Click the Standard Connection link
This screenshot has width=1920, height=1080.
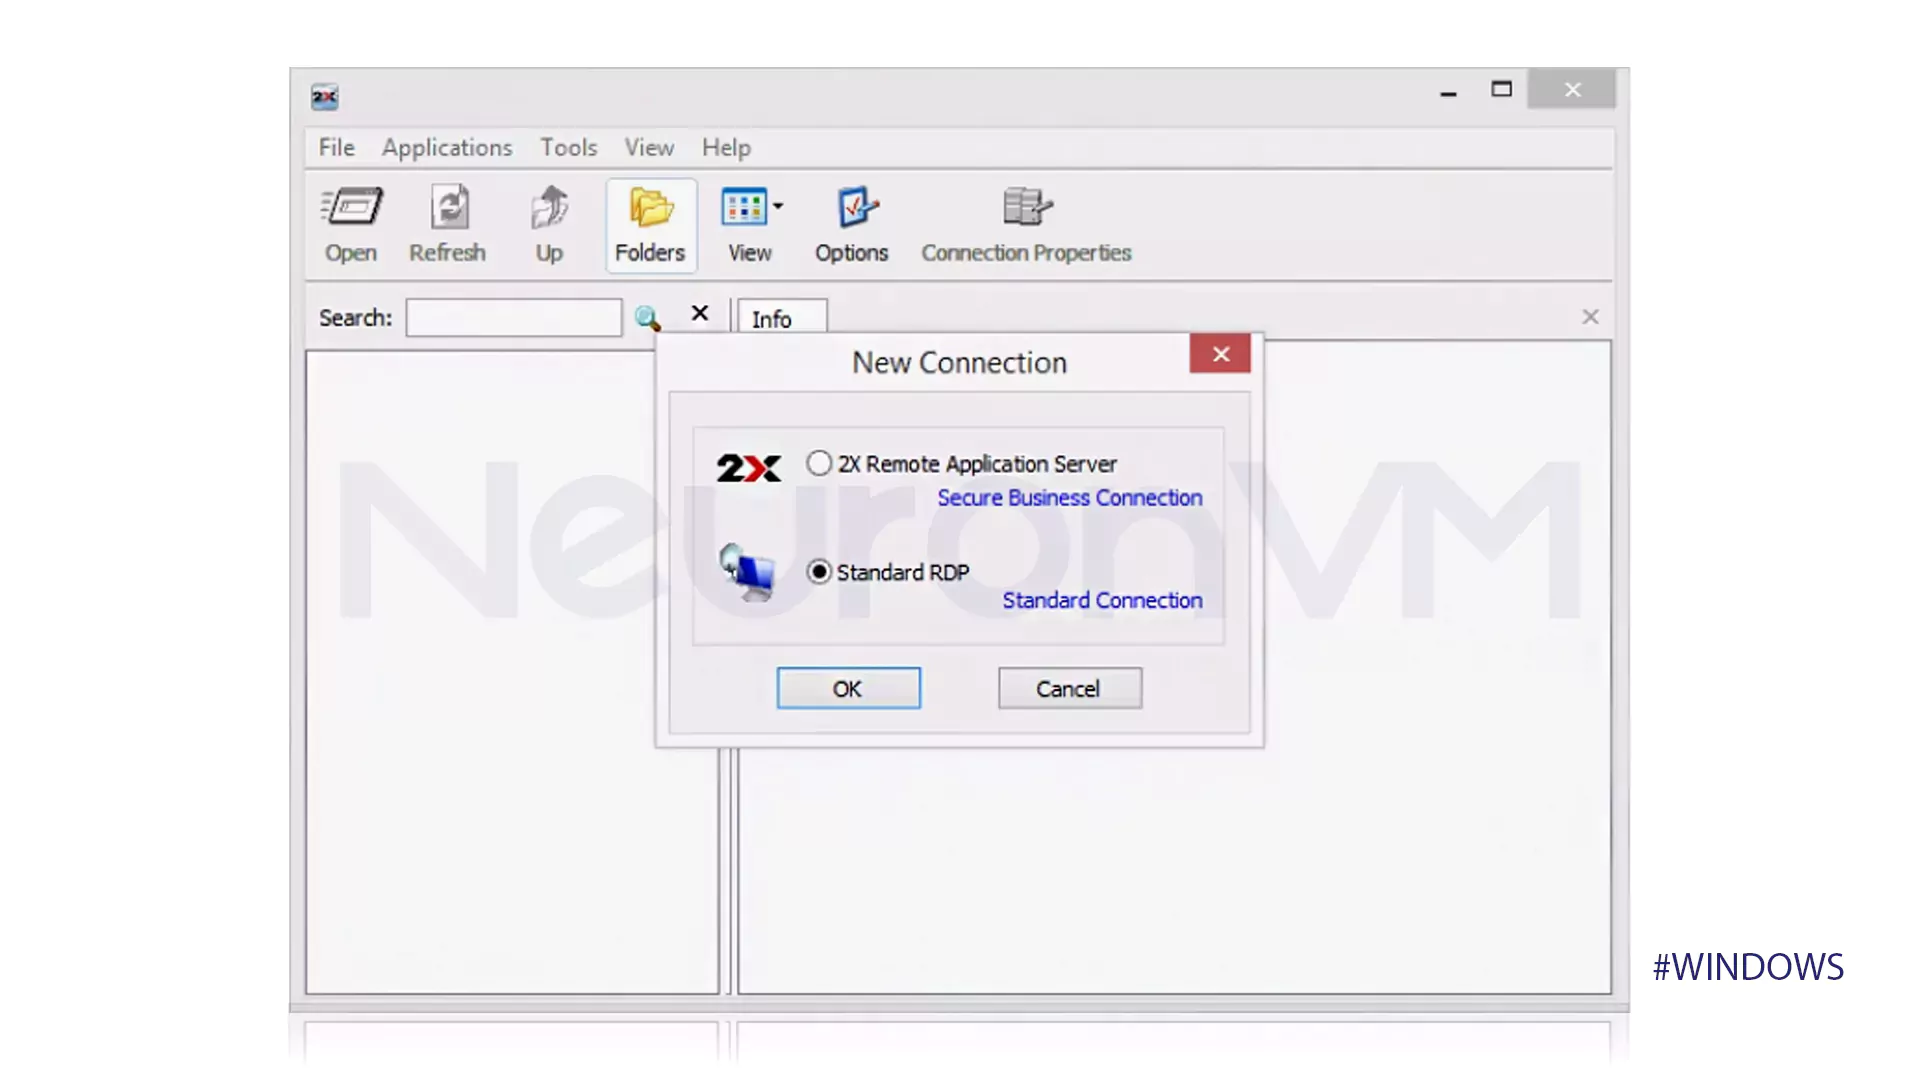coord(1102,600)
